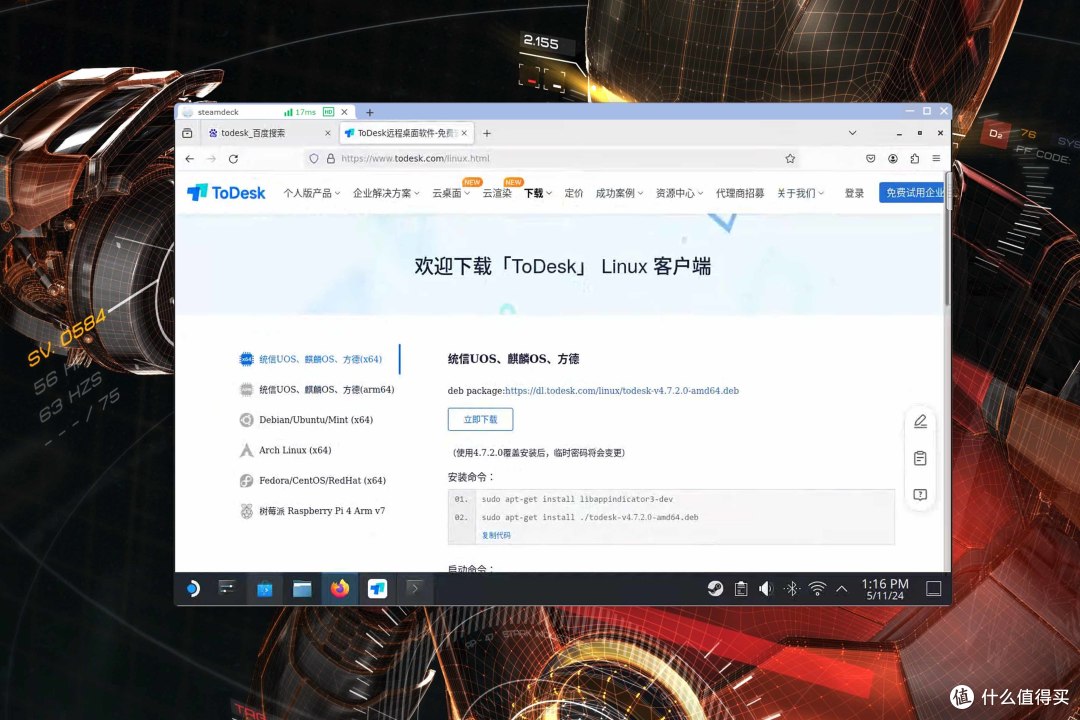
Task: Expand 成功案例 menu
Action: point(619,193)
